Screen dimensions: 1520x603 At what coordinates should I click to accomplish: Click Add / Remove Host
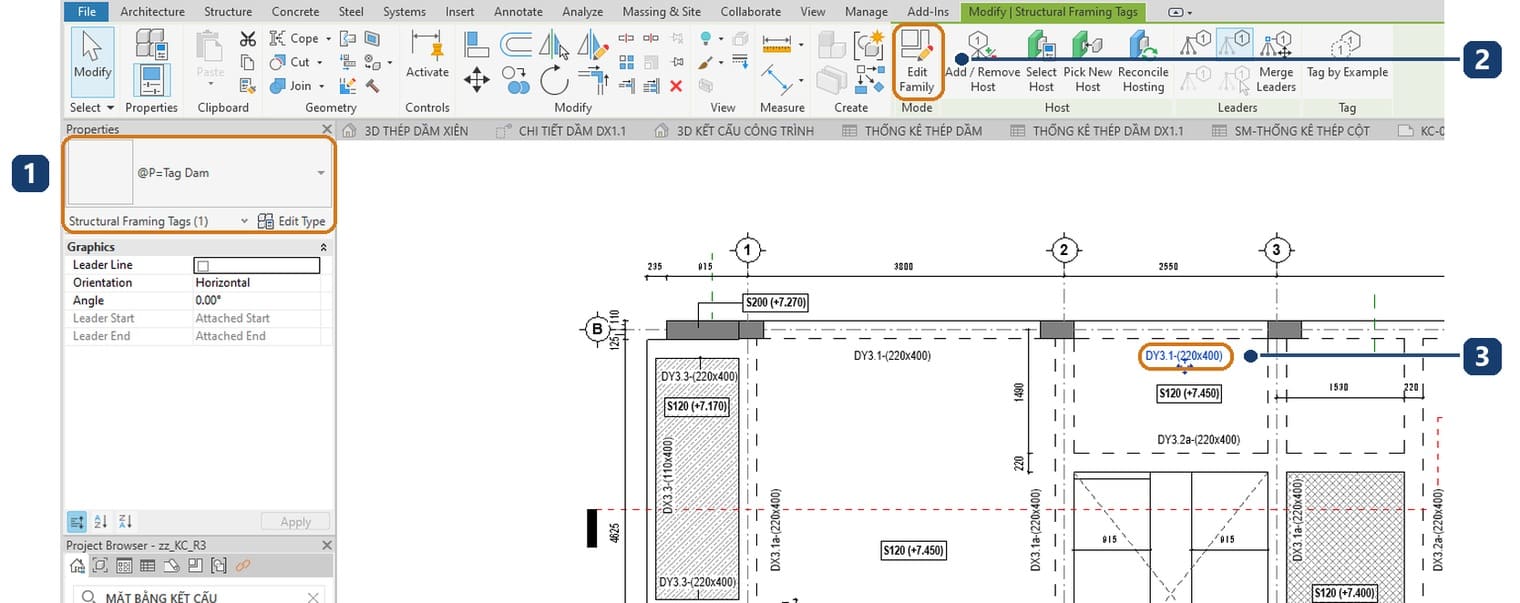point(983,61)
